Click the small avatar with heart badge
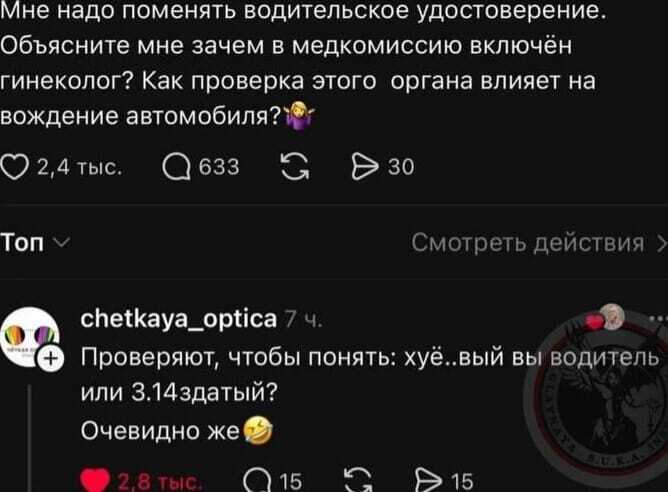 point(606,319)
